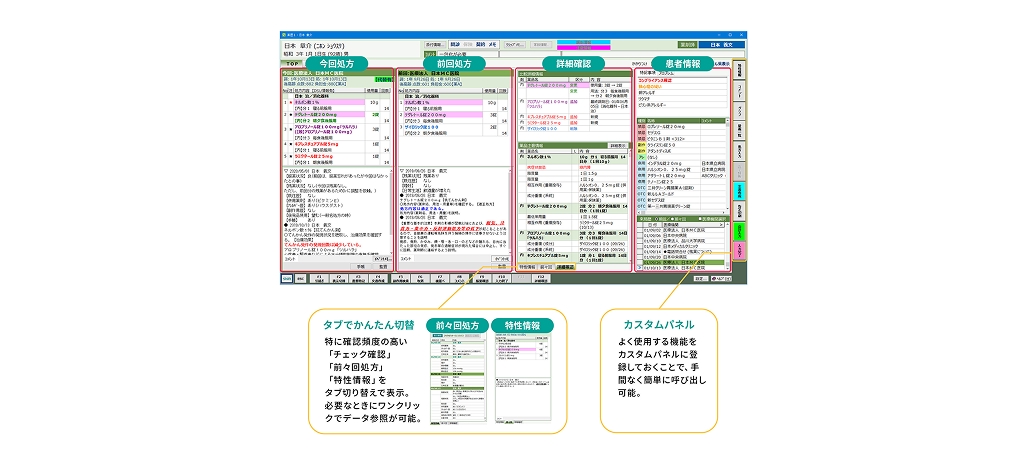Click the 手帳 button under 今回処方 panel
This screenshot has height=465, width=1028.
pyautogui.click(x=362, y=268)
